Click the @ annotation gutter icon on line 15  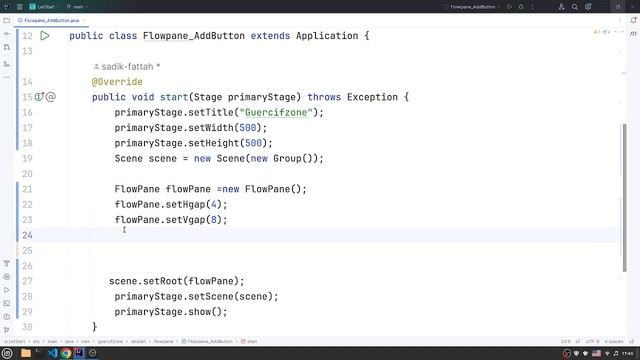[50, 97]
